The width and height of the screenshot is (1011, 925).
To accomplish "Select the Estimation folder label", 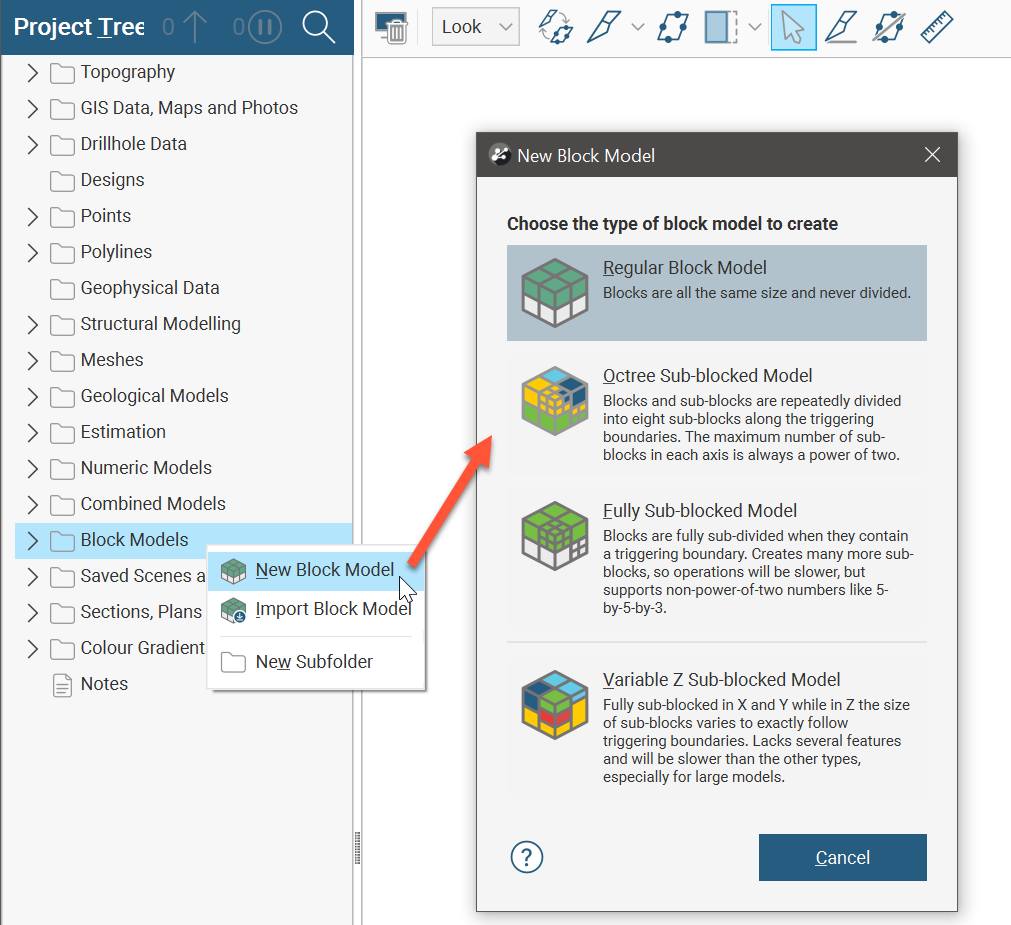I will 123,432.
